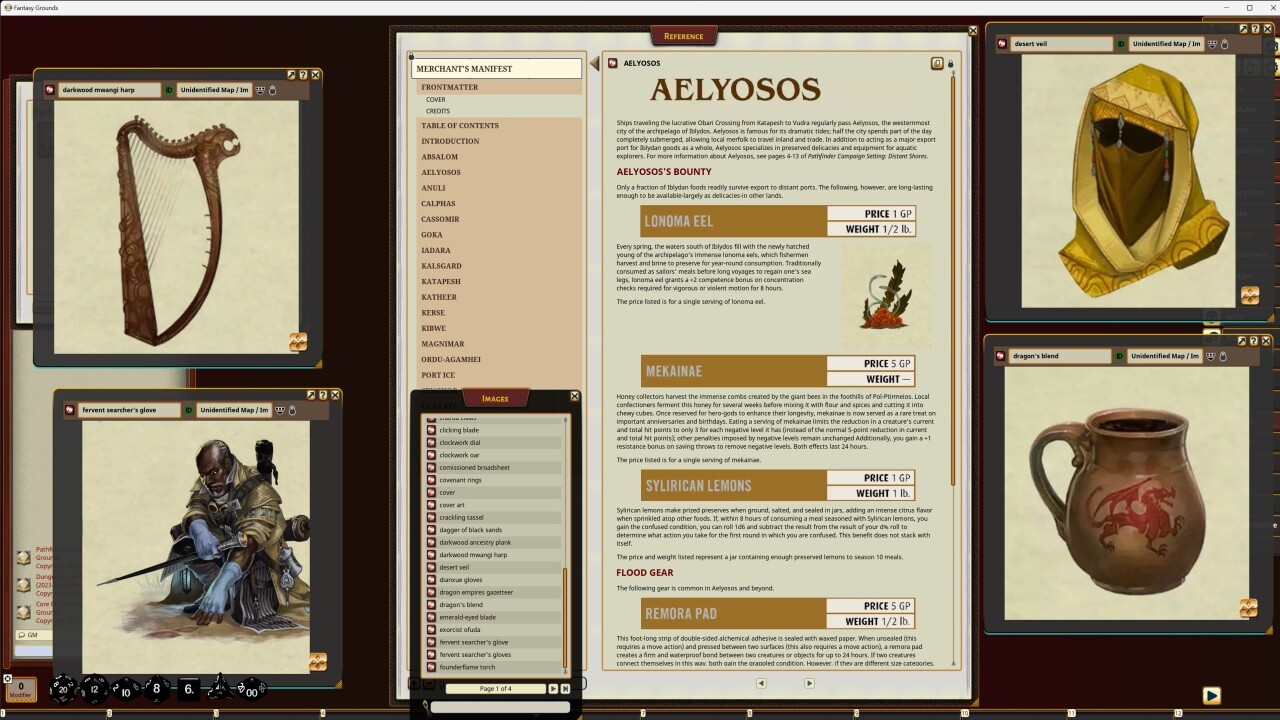Viewport: 1280px width, 720px height.
Task: Click the Reference tab at the window top
Action: [x=684, y=35]
